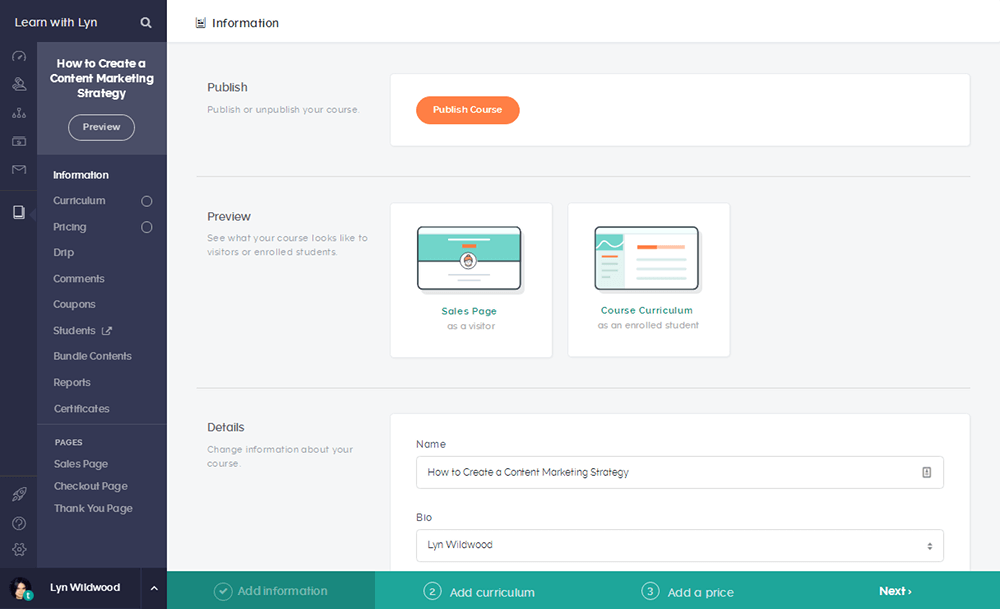1000x609 pixels.
Task: Click the step 3 circle icon
Action: click(x=650, y=591)
